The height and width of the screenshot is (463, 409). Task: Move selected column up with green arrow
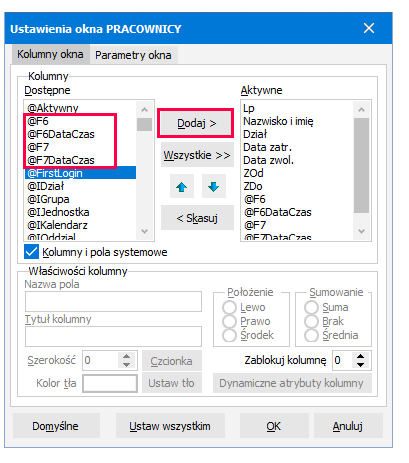tap(182, 186)
